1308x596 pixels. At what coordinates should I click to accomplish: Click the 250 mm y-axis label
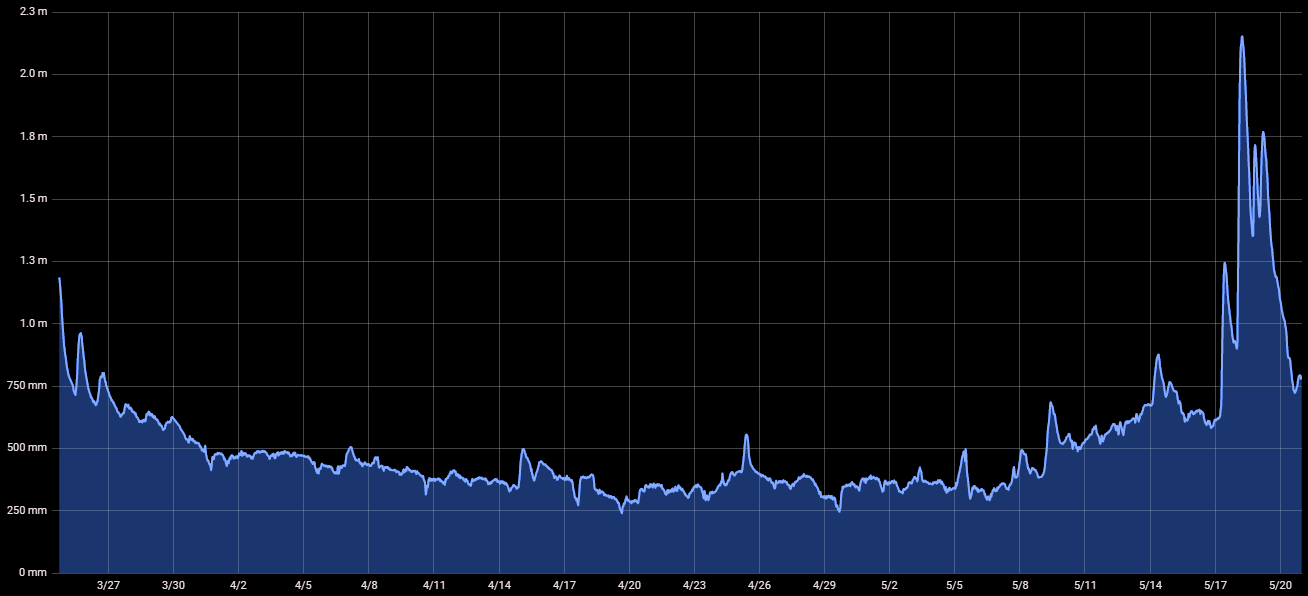coord(29,511)
